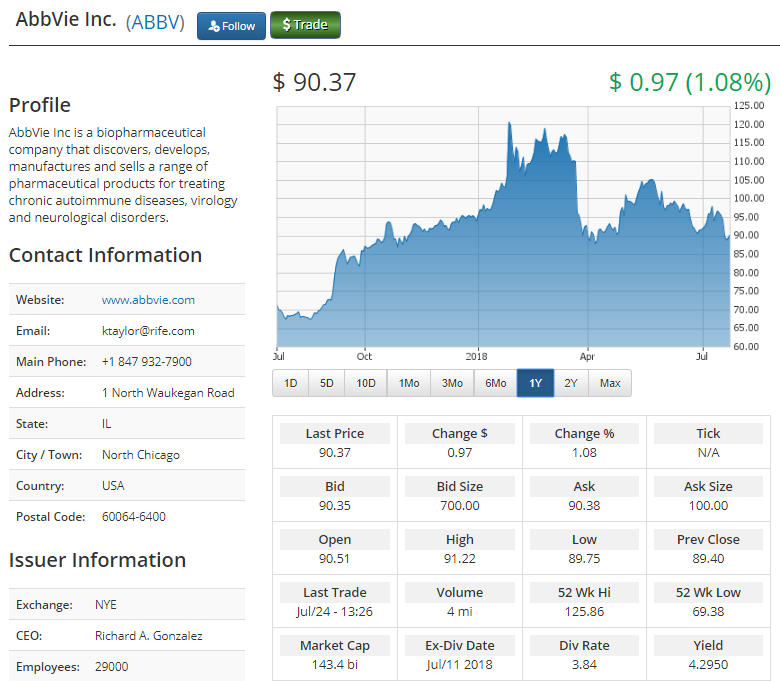Screen dimensions: 780x681
Task: Click the 2018 label on chart axis
Action: click(477, 356)
